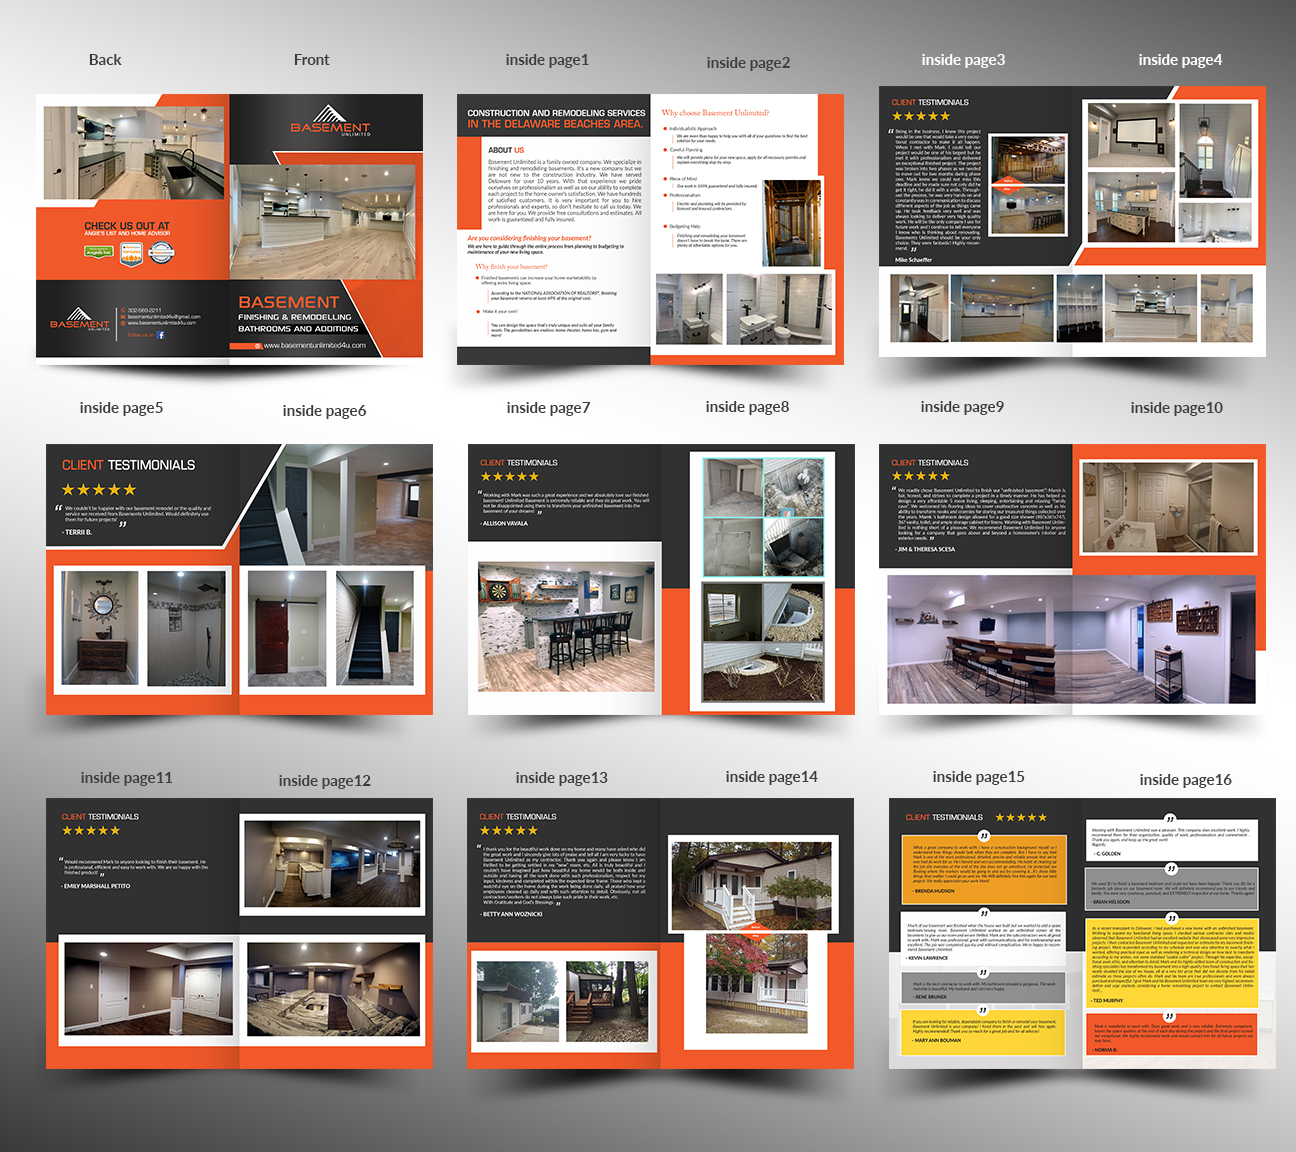Select the wood framing photo on inside page 2
Screen dimensions: 1296x1152
coord(791,224)
